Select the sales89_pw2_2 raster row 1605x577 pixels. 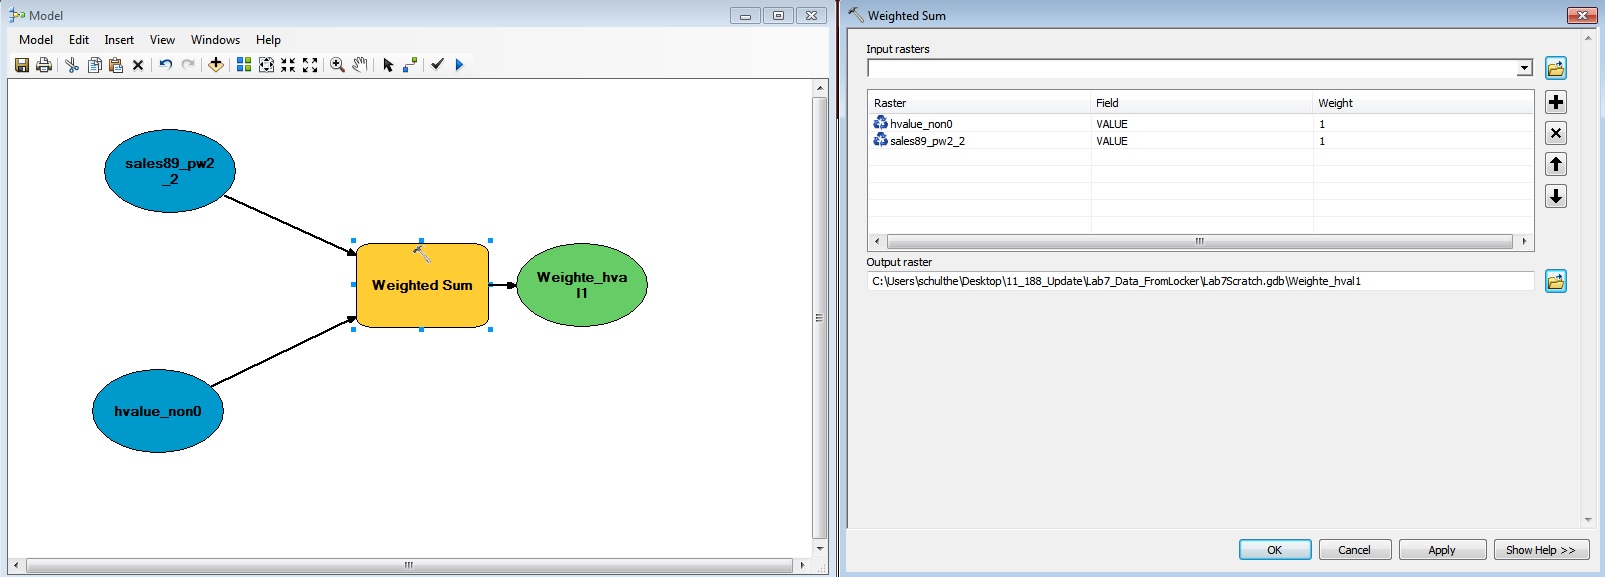tap(1200, 141)
